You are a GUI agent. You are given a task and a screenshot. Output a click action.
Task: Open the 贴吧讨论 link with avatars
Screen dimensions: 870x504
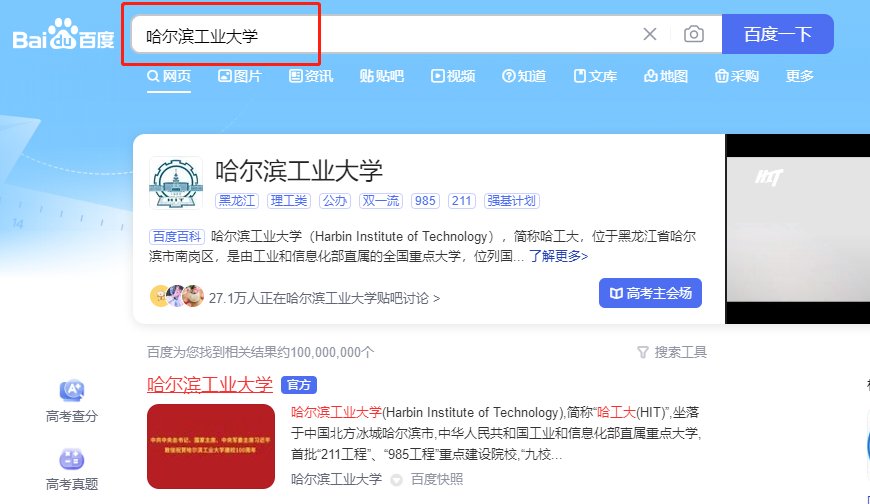295,298
